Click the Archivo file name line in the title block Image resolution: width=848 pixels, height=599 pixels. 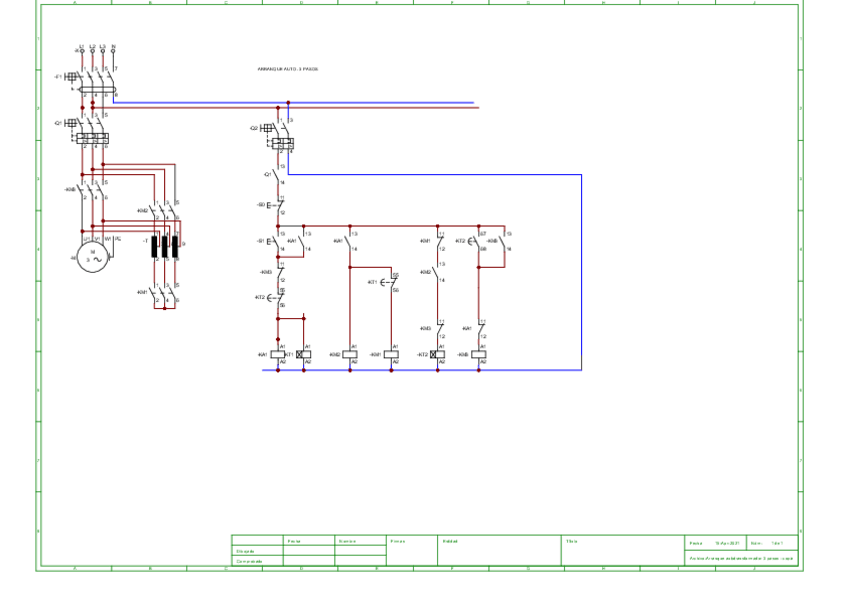[x=741, y=558]
